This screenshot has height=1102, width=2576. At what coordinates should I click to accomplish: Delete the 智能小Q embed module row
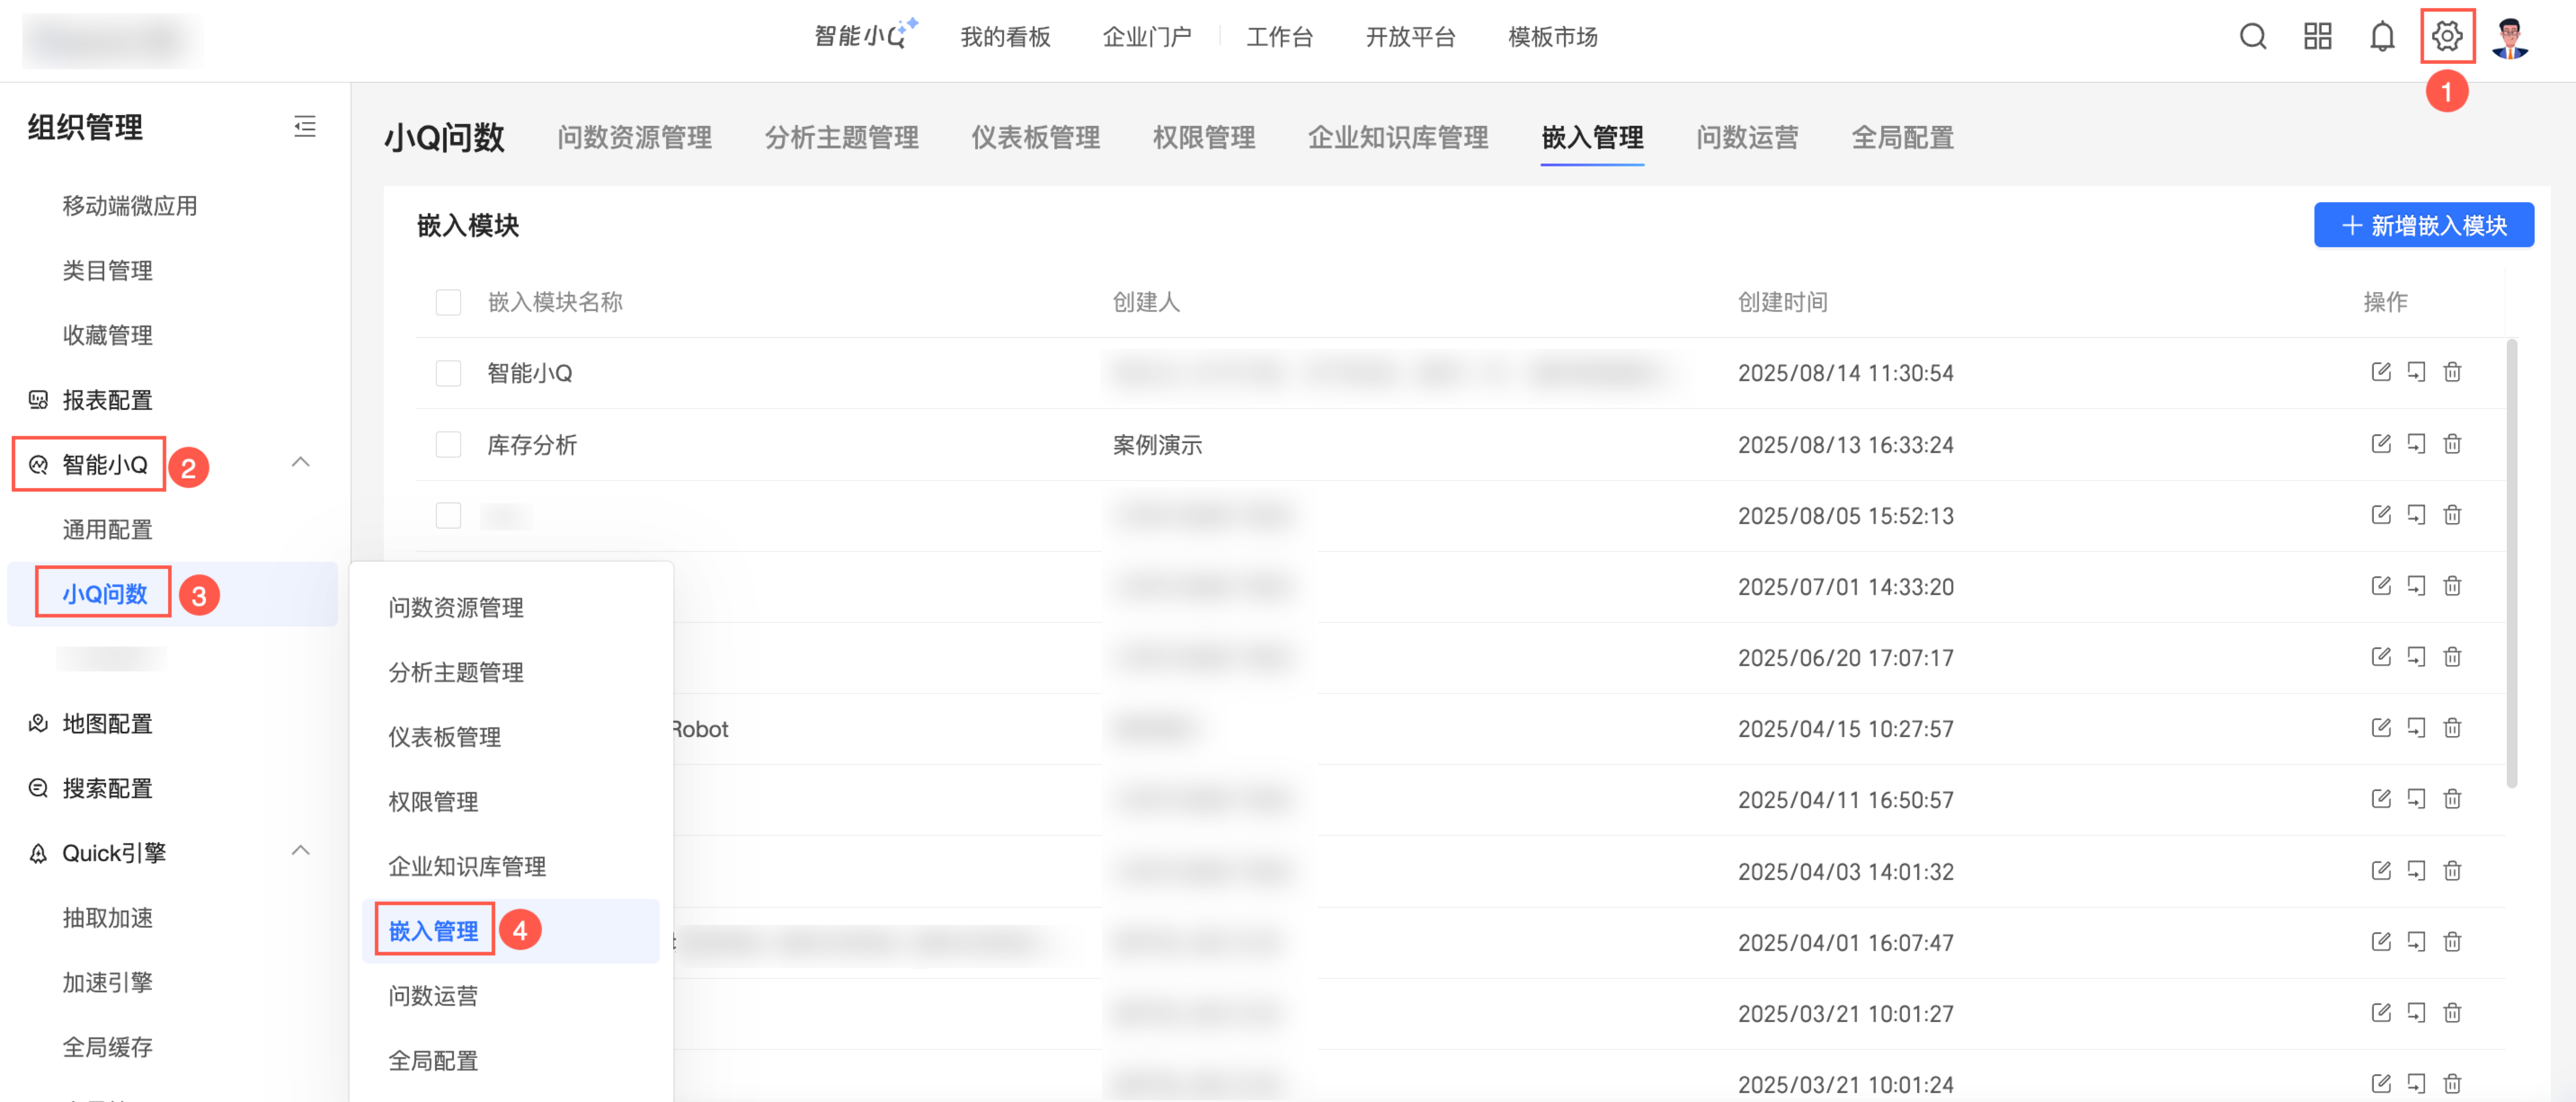pyautogui.click(x=2452, y=372)
